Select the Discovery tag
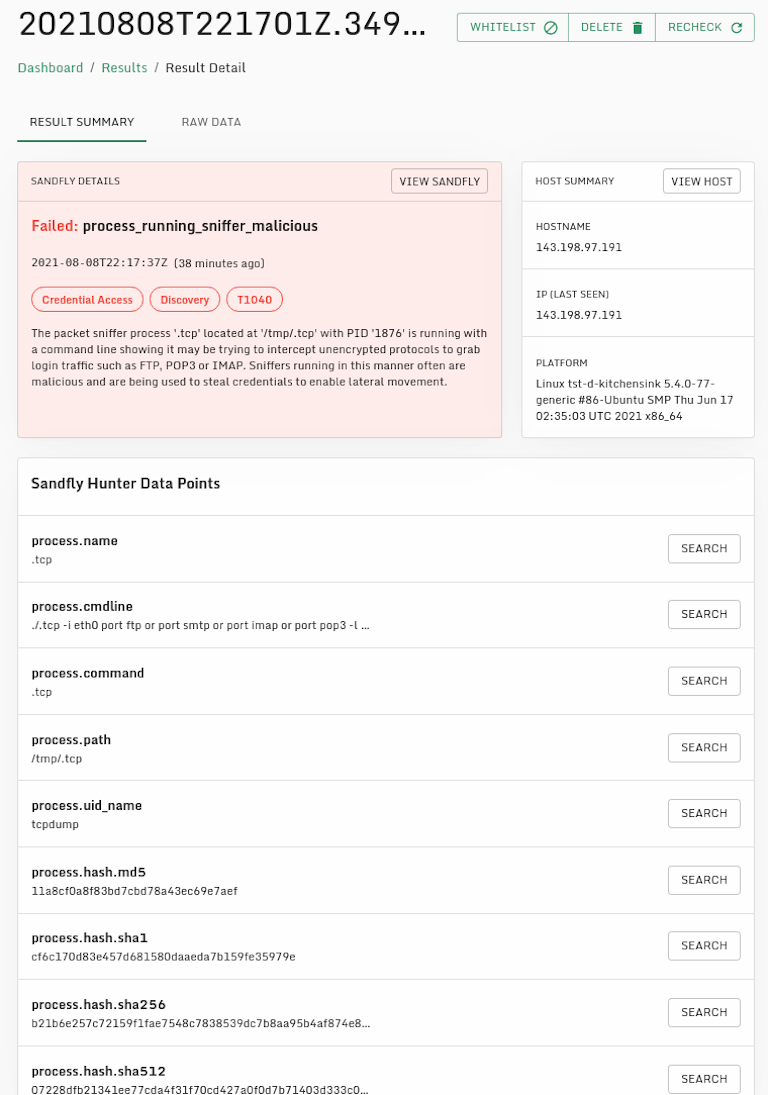The width and height of the screenshot is (768, 1095). point(185,300)
